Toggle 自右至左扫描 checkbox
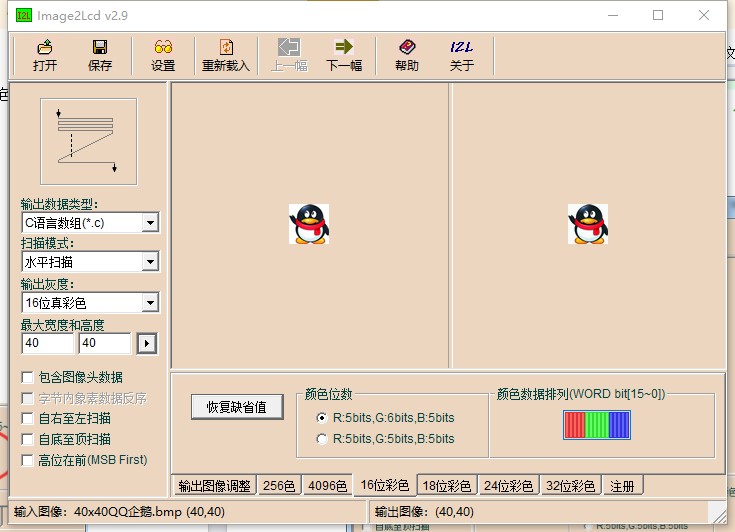 [28, 419]
